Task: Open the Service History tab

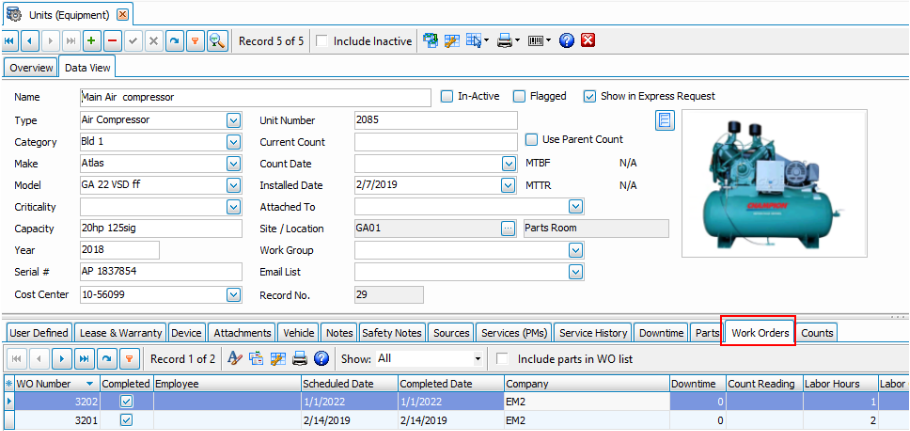Action: pos(593,333)
